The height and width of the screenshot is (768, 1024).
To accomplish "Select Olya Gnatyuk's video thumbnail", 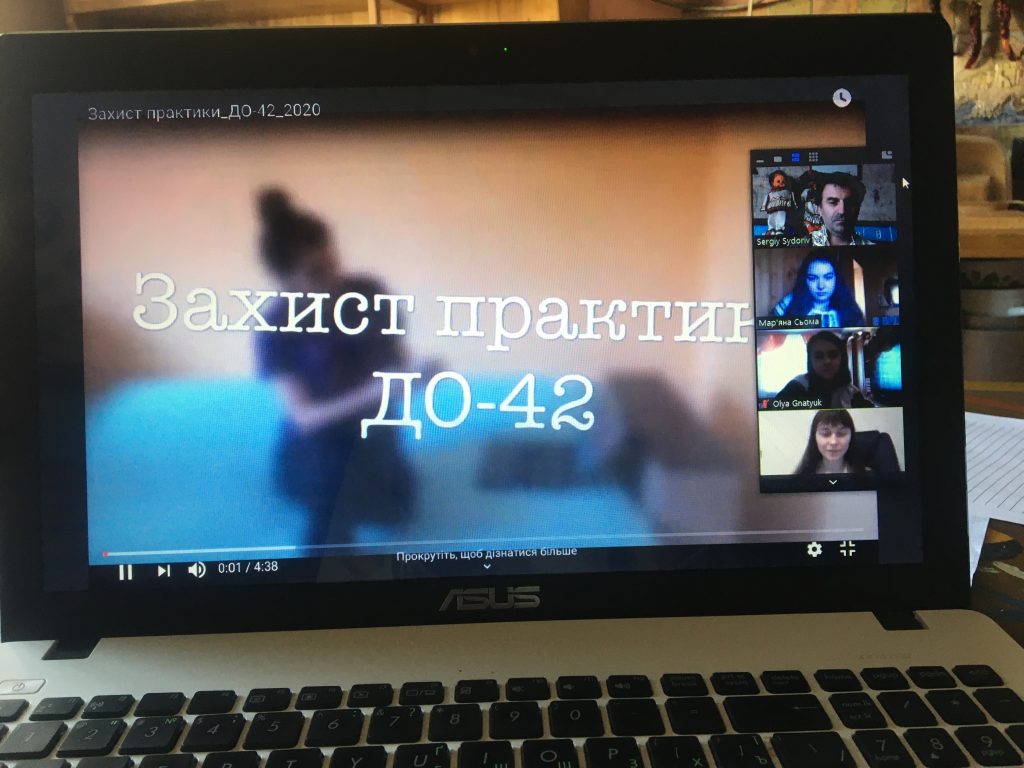I will point(829,369).
